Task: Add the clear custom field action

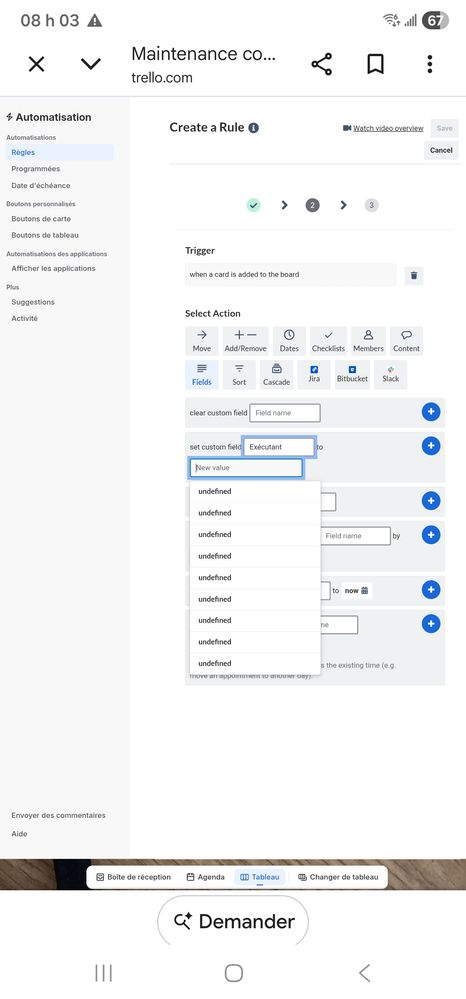Action: [x=431, y=412]
